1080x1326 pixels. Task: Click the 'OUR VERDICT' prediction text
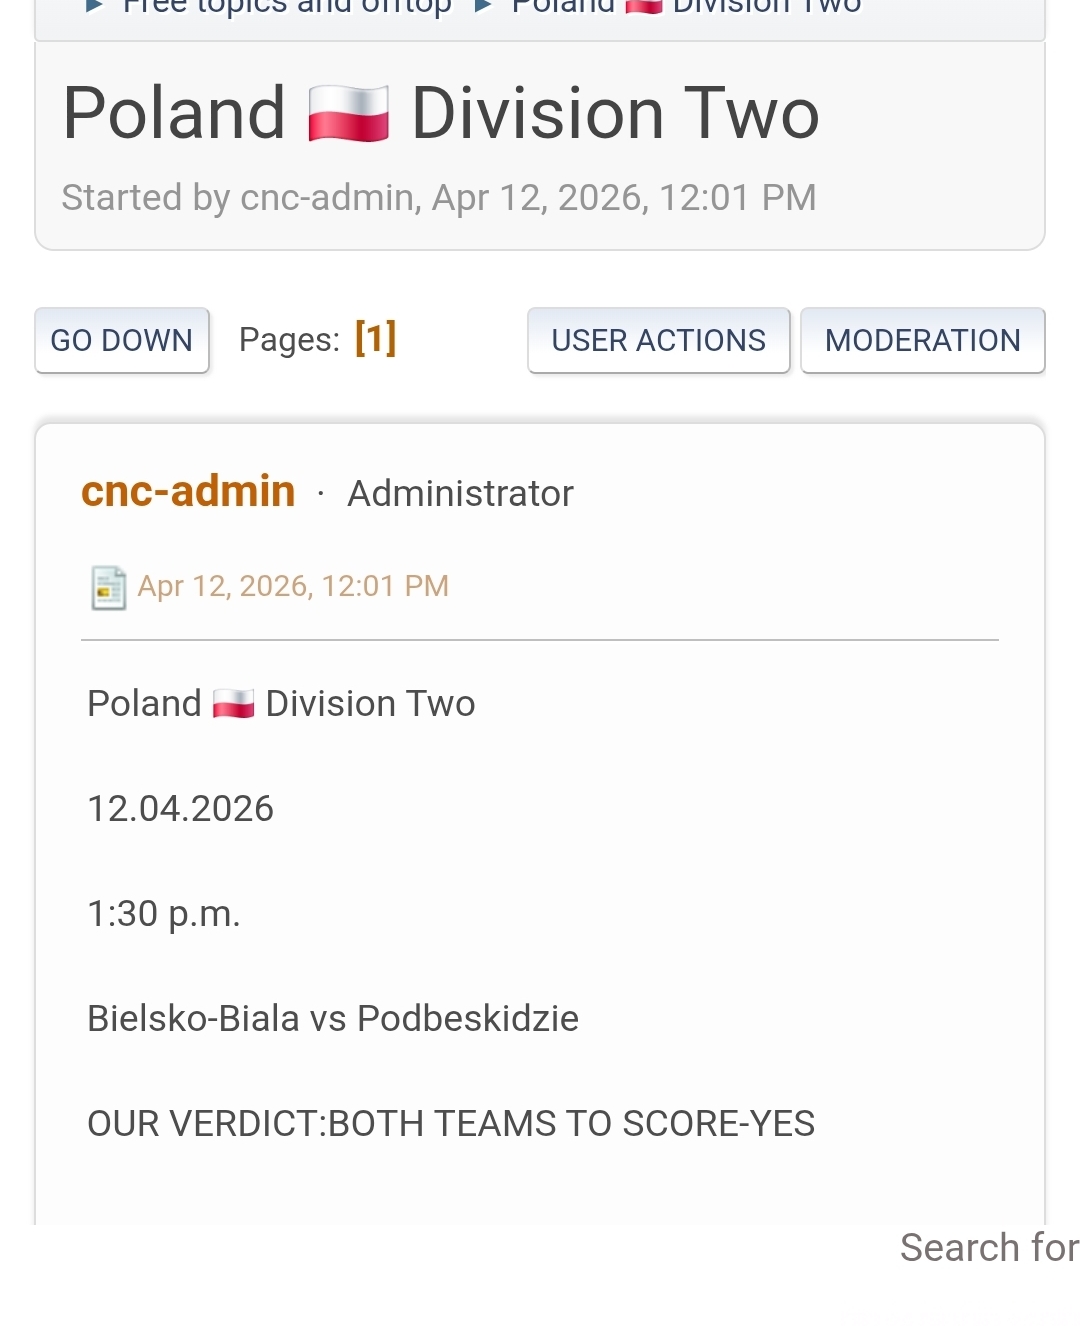(x=451, y=1124)
